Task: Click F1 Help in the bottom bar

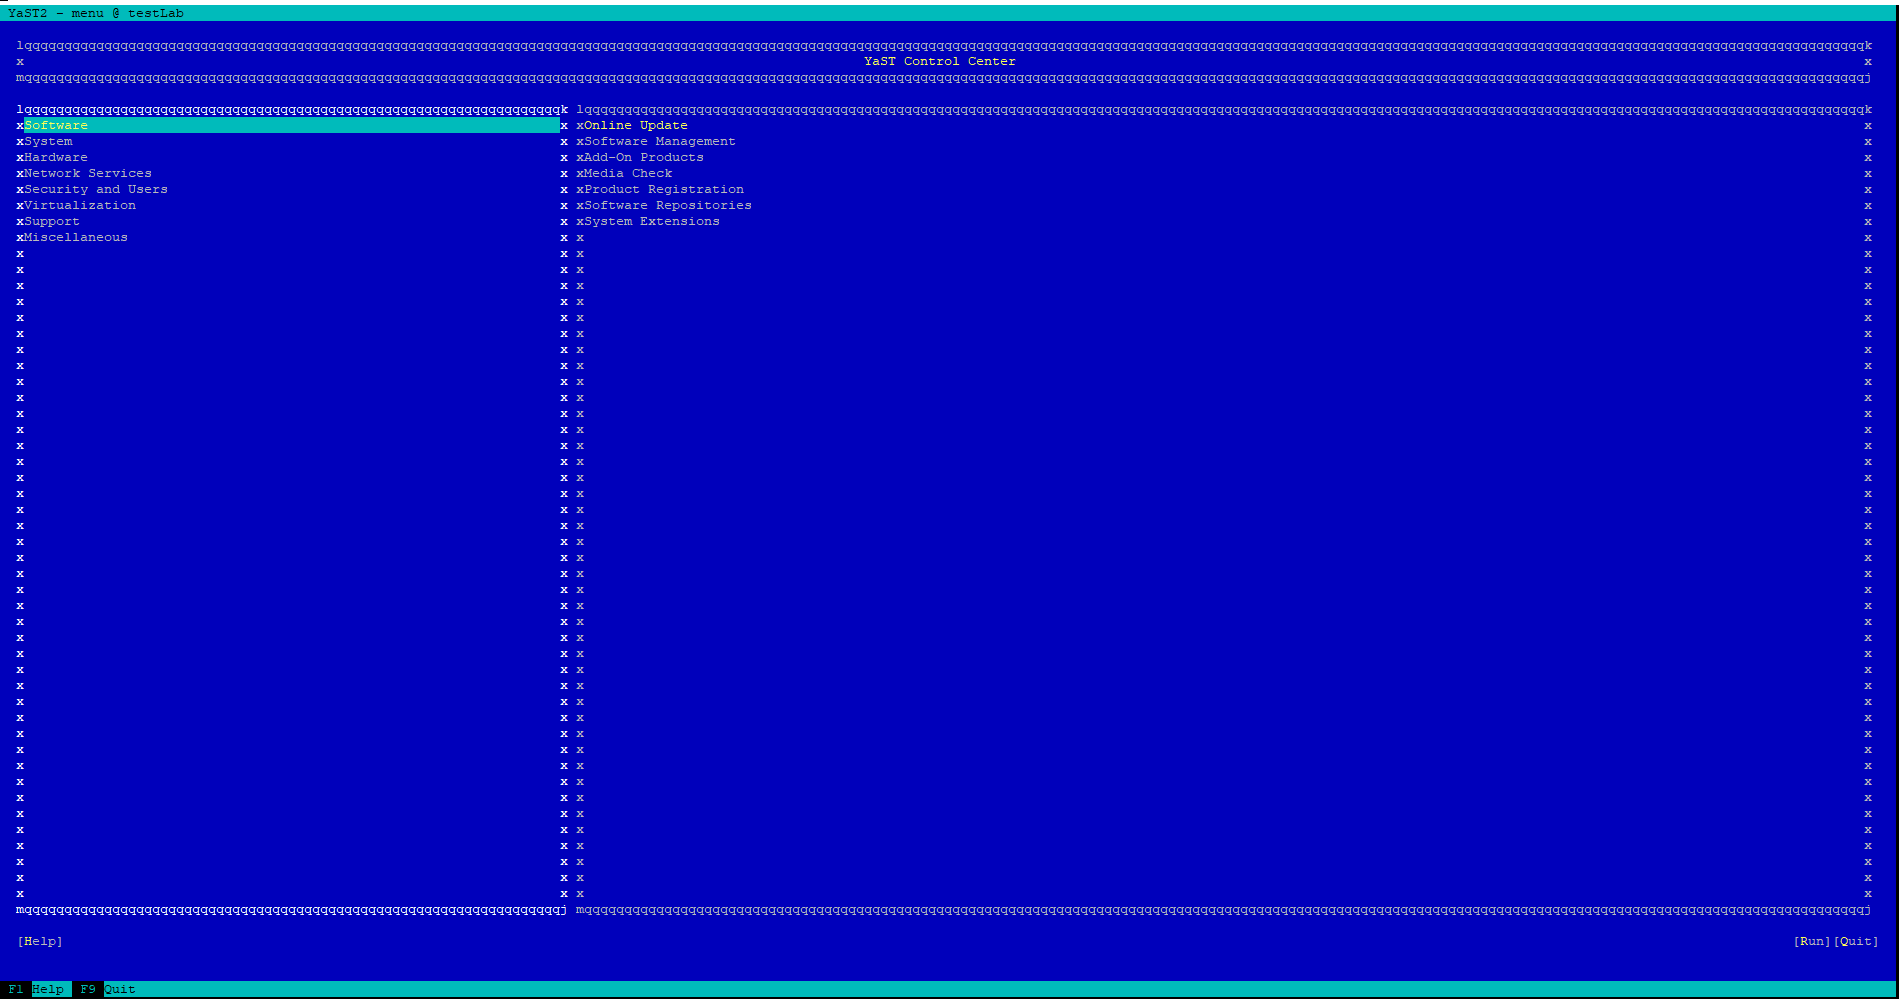Action: (x=36, y=990)
